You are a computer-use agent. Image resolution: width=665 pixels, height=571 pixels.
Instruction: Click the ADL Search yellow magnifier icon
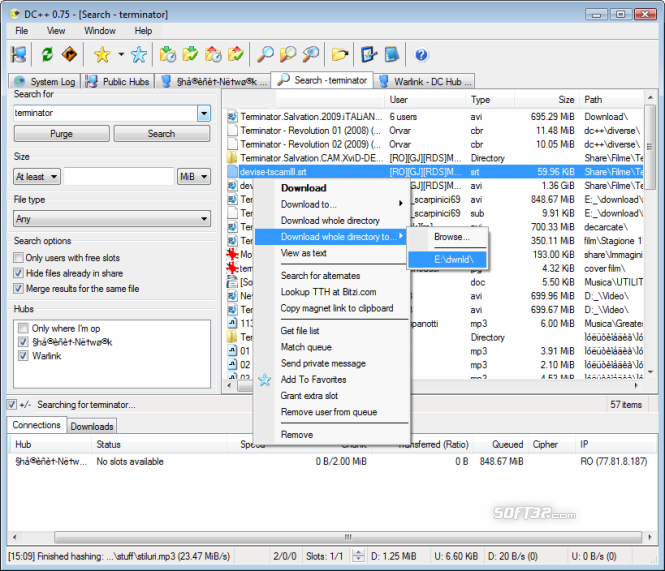click(x=288, y=55)
